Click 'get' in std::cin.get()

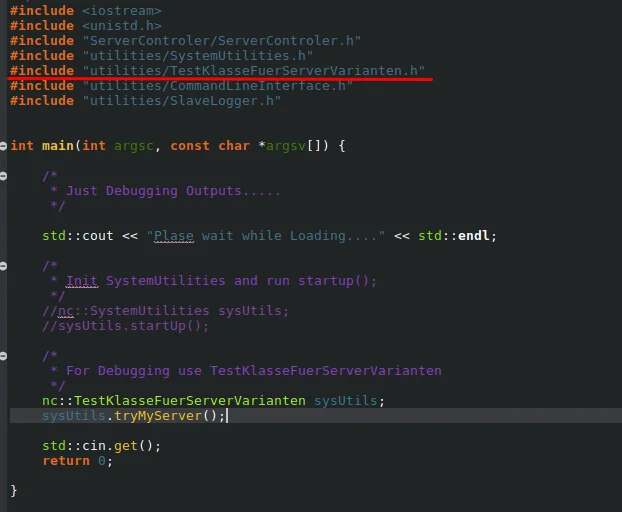pyautogui.click(x=125, y=446)
